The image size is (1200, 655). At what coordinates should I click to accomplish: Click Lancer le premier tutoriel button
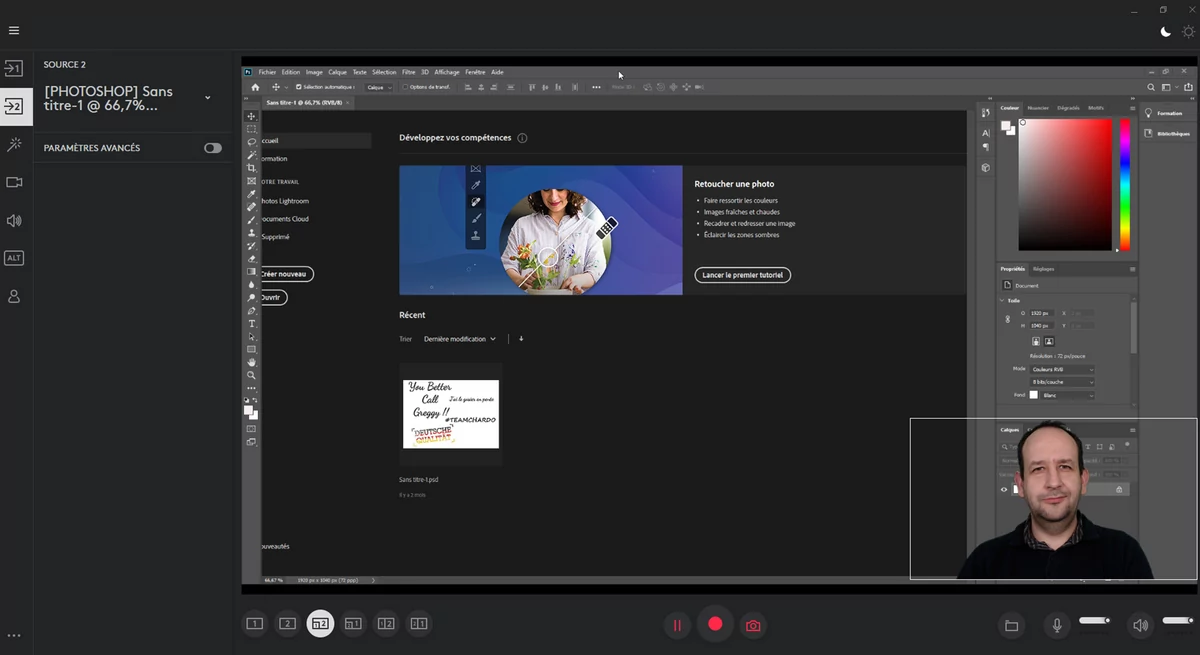(742, 275)
